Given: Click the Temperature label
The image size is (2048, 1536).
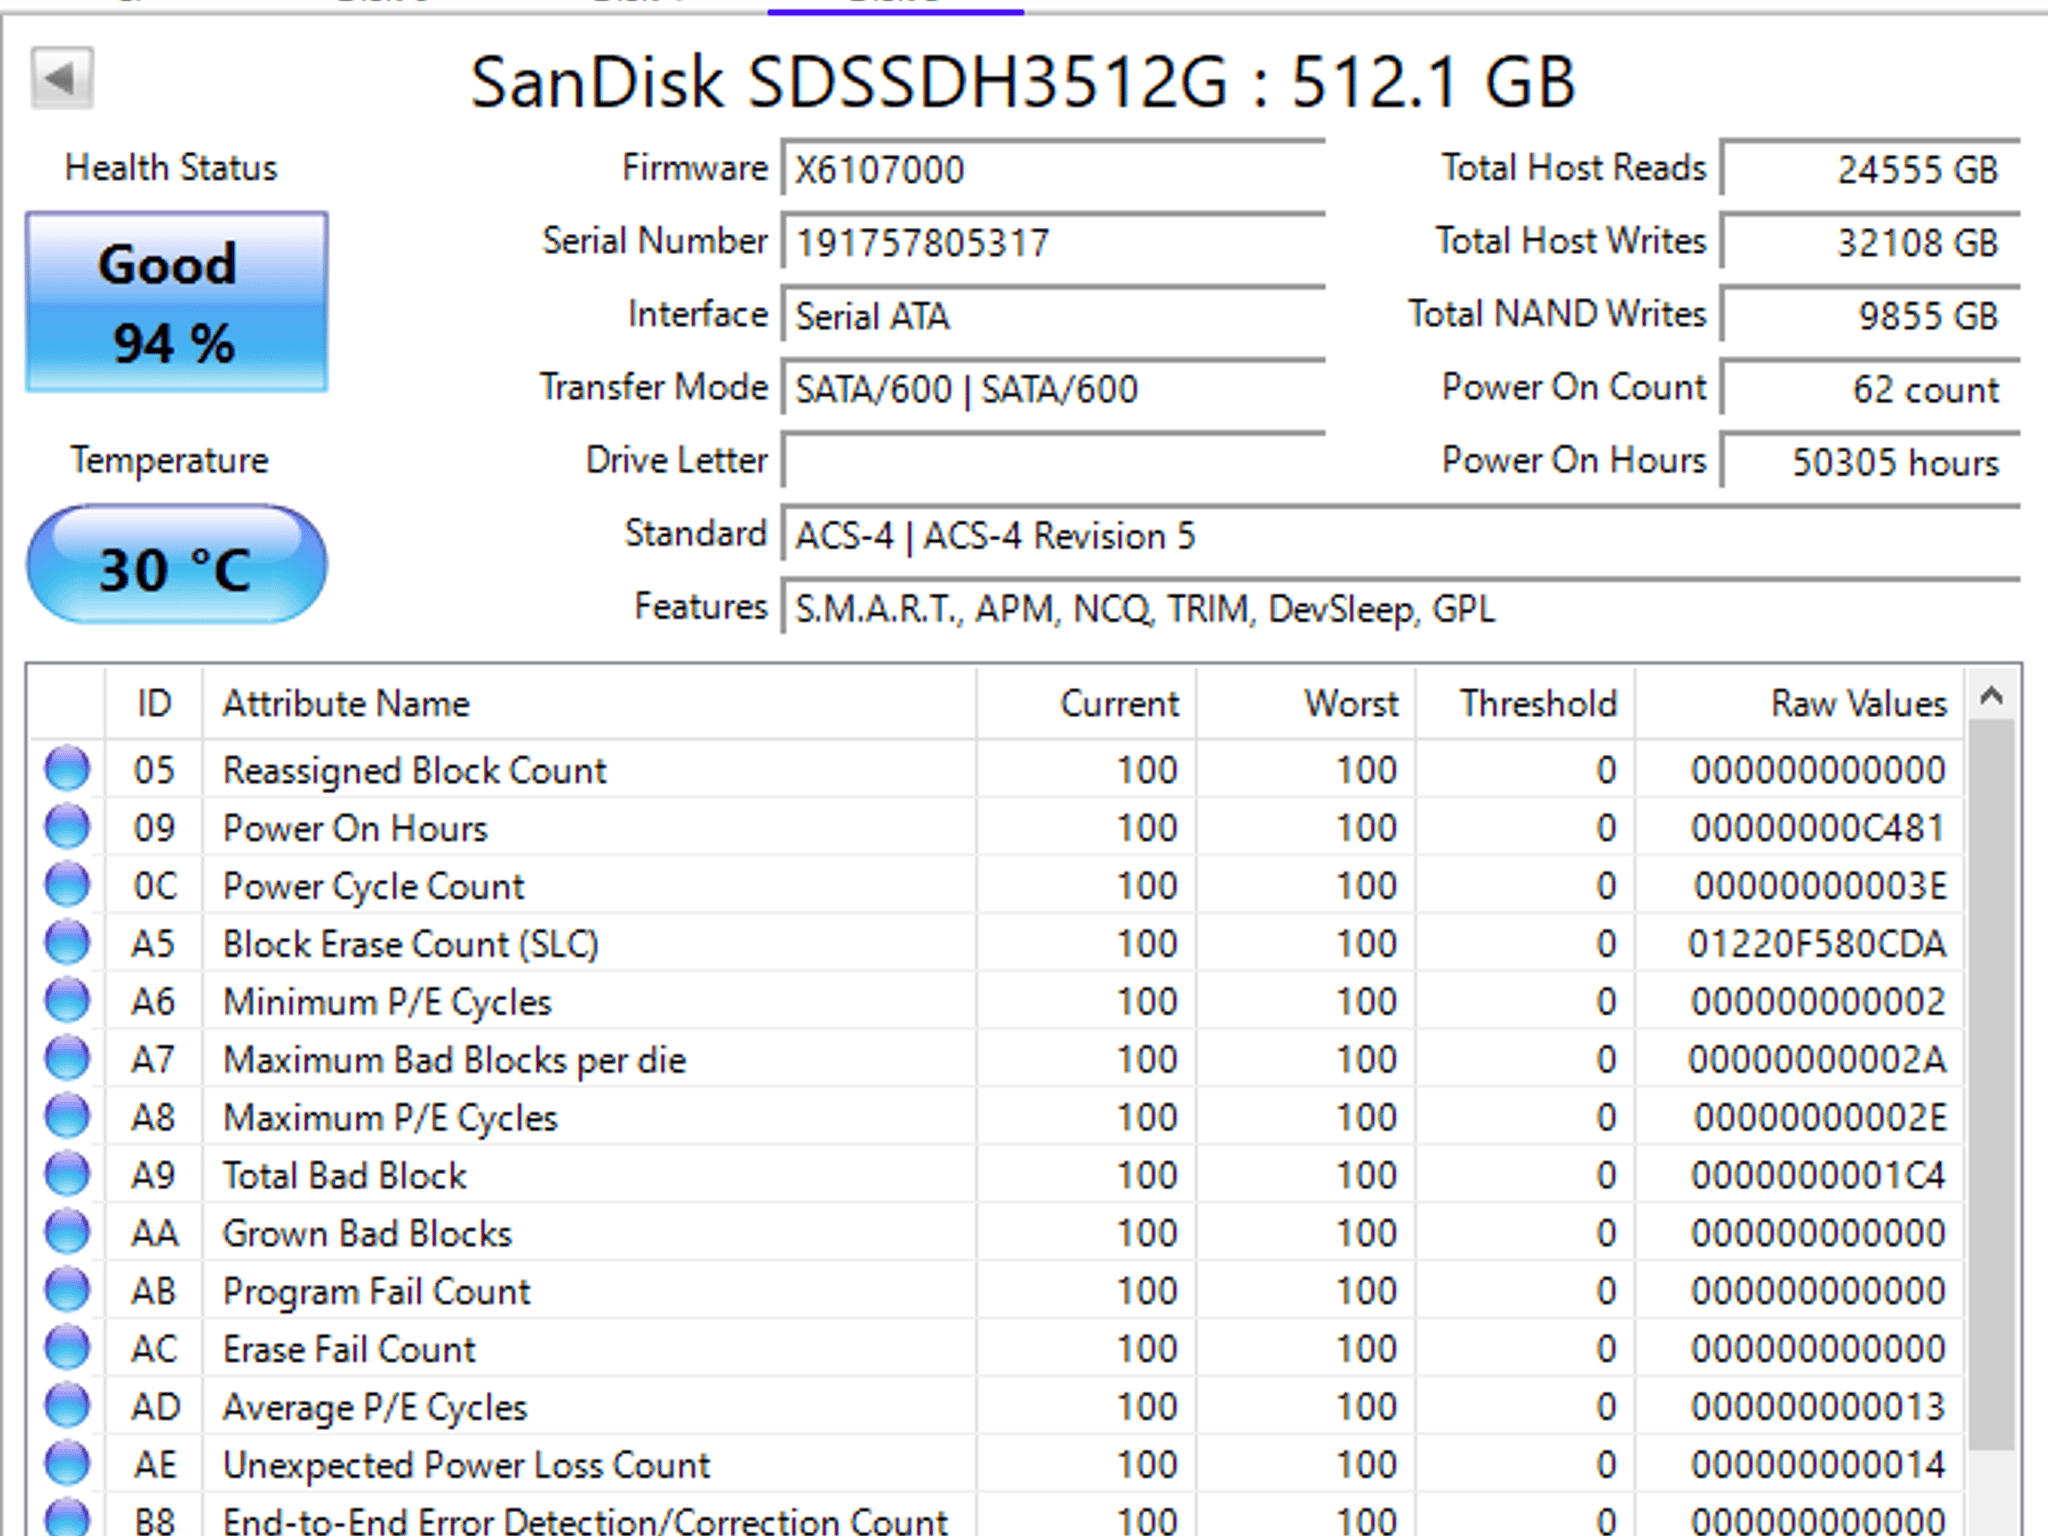Looking at the screenshot, I should tap(170, 460).
